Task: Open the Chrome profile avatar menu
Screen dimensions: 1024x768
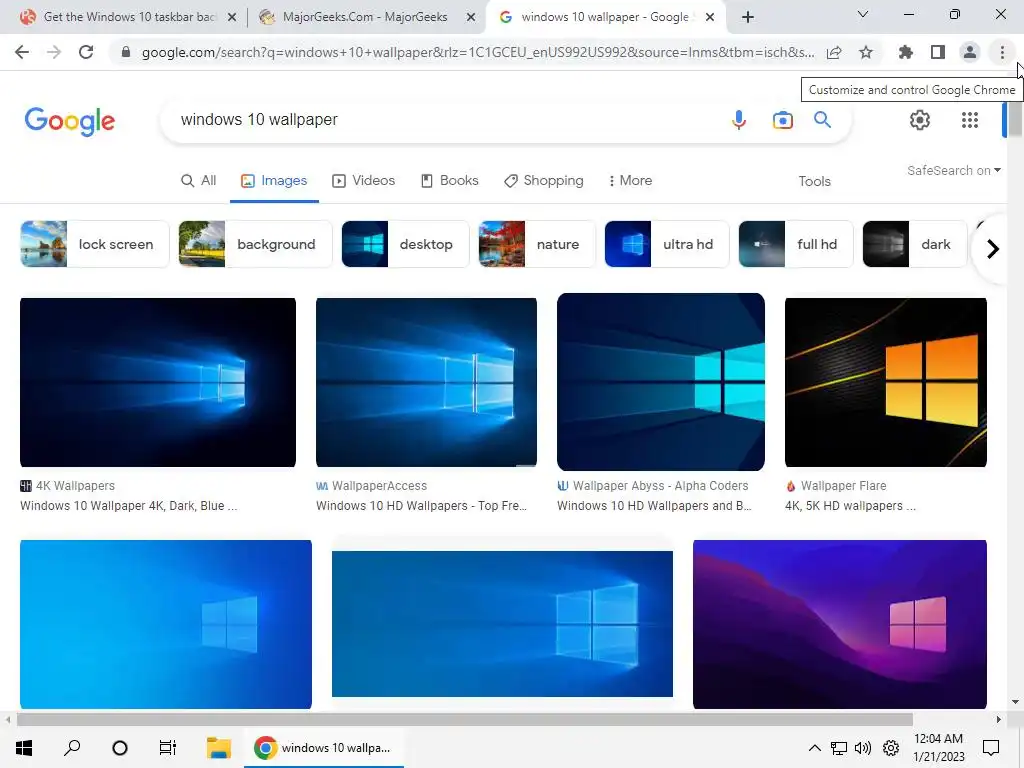Action: tap(970, 52)
